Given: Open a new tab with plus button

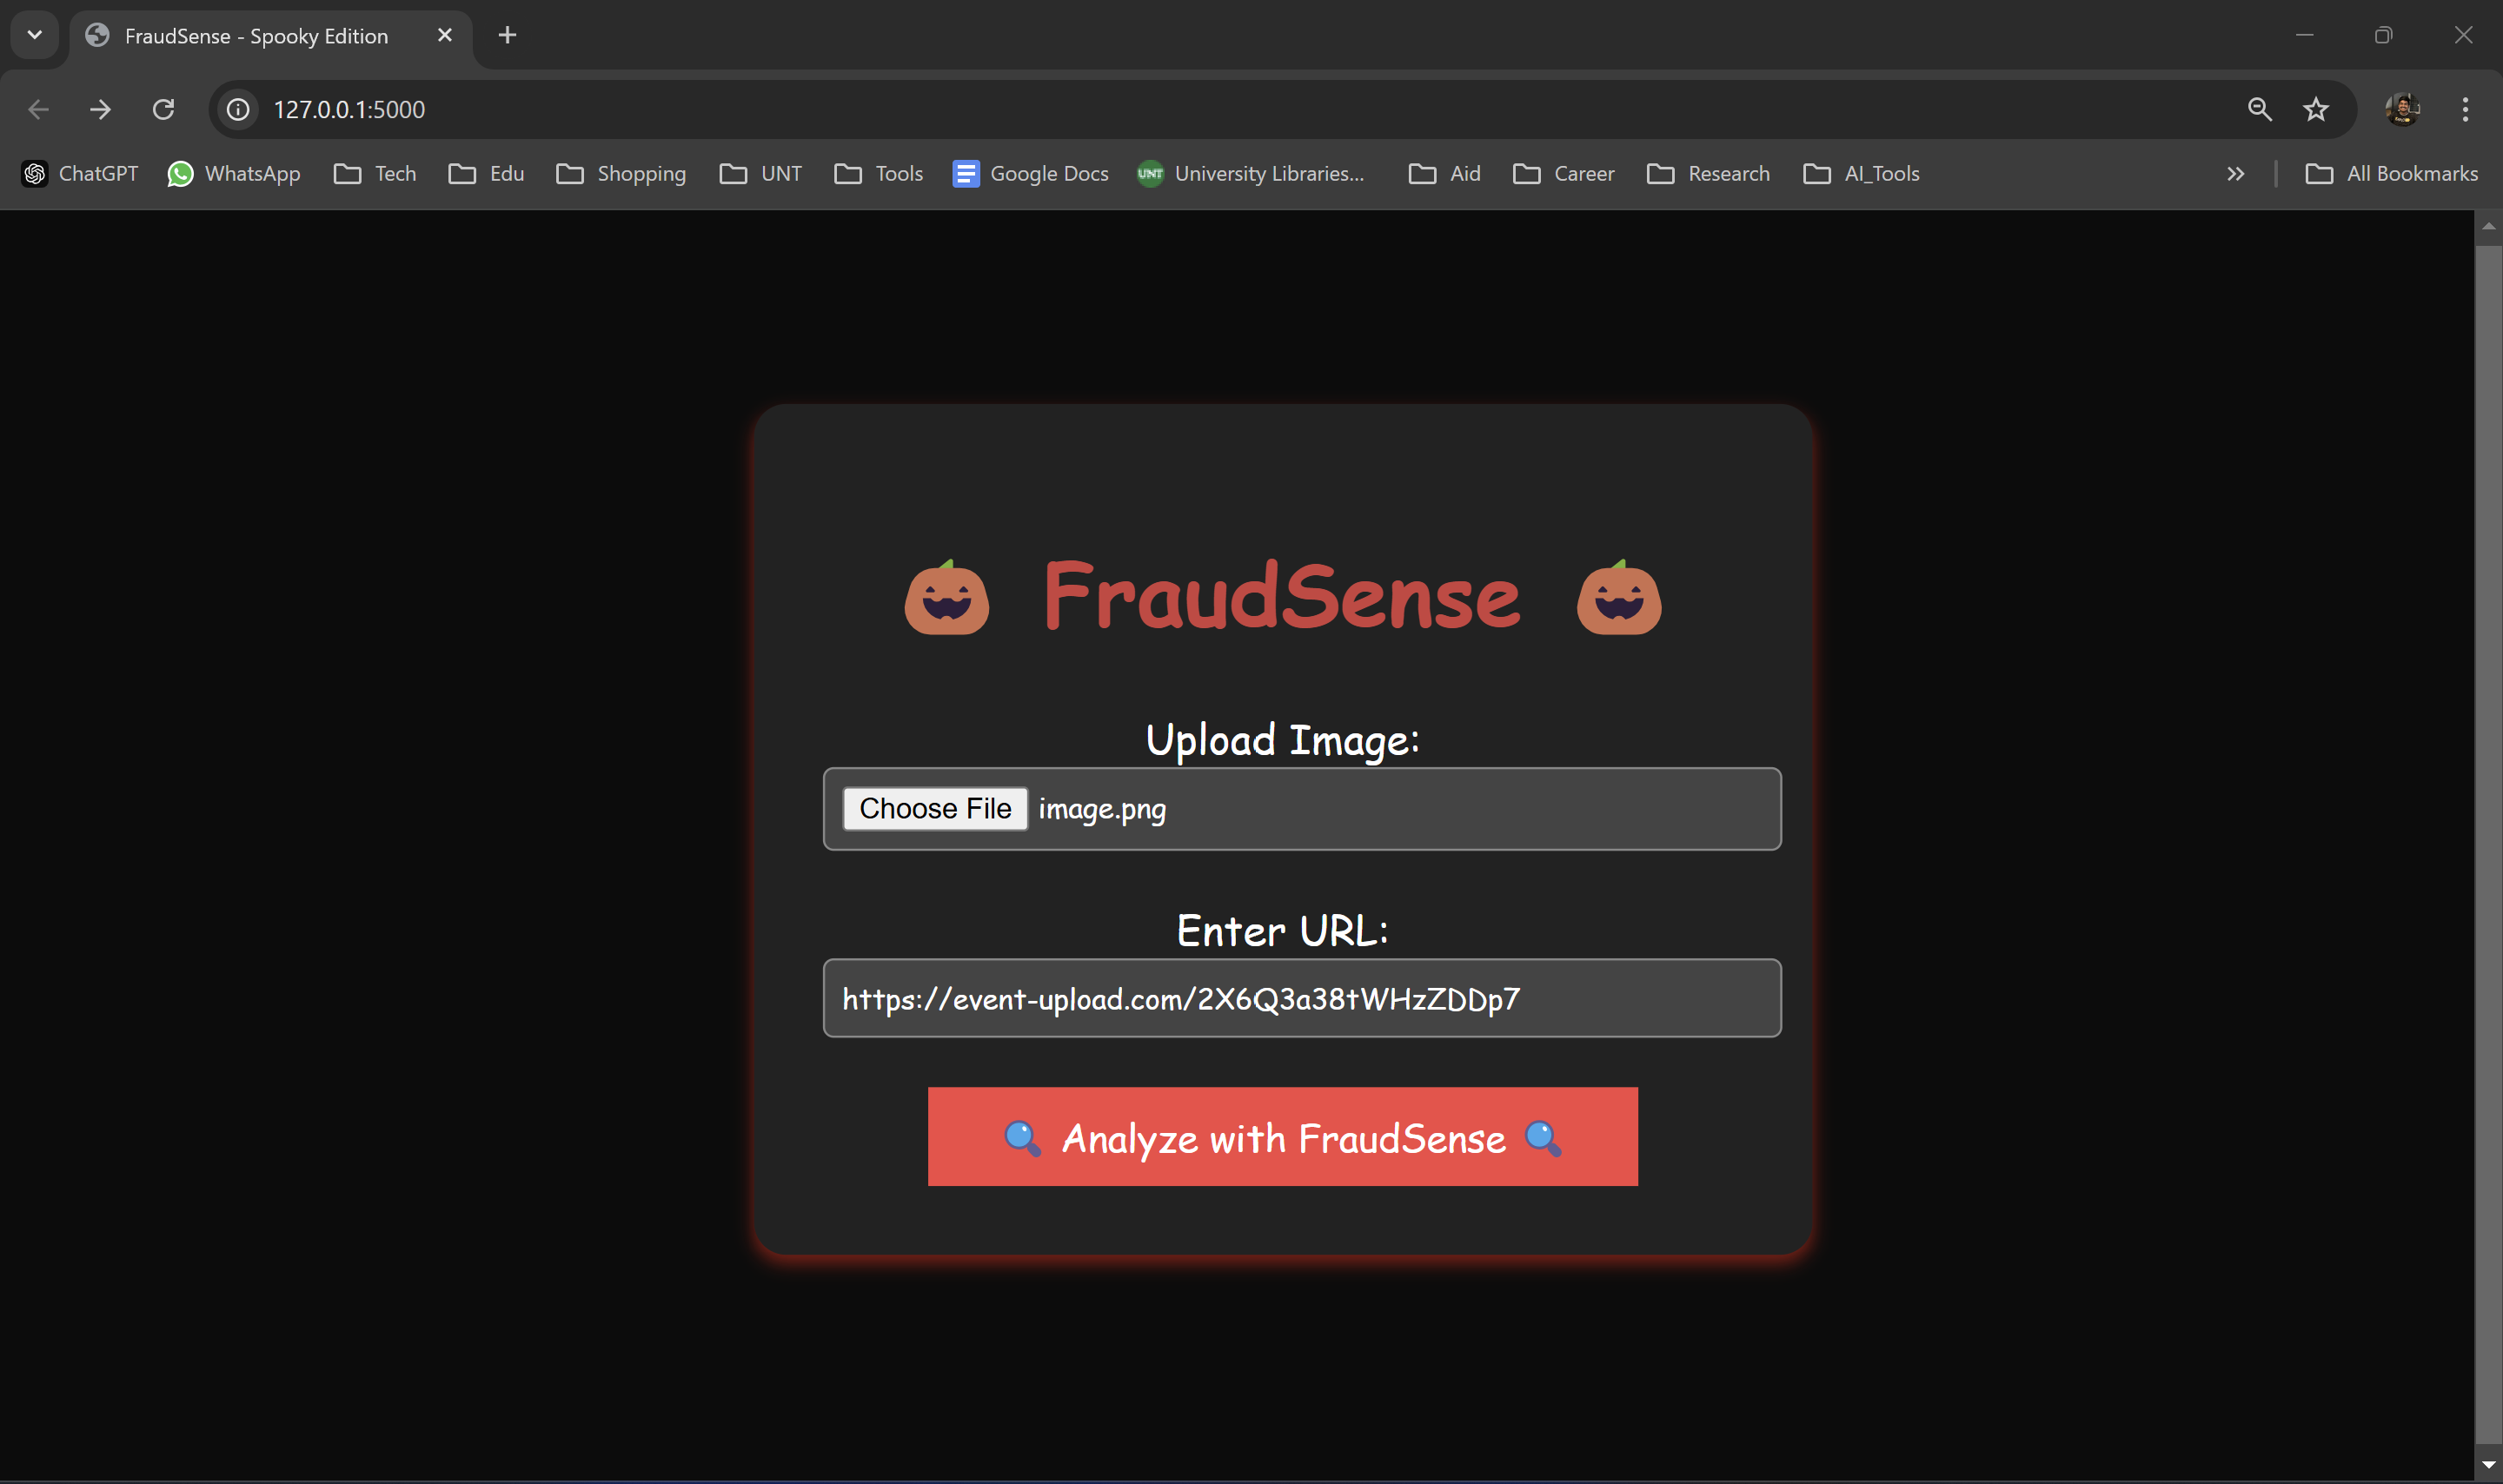Looking at the screenshot, I should click(507, 36).
